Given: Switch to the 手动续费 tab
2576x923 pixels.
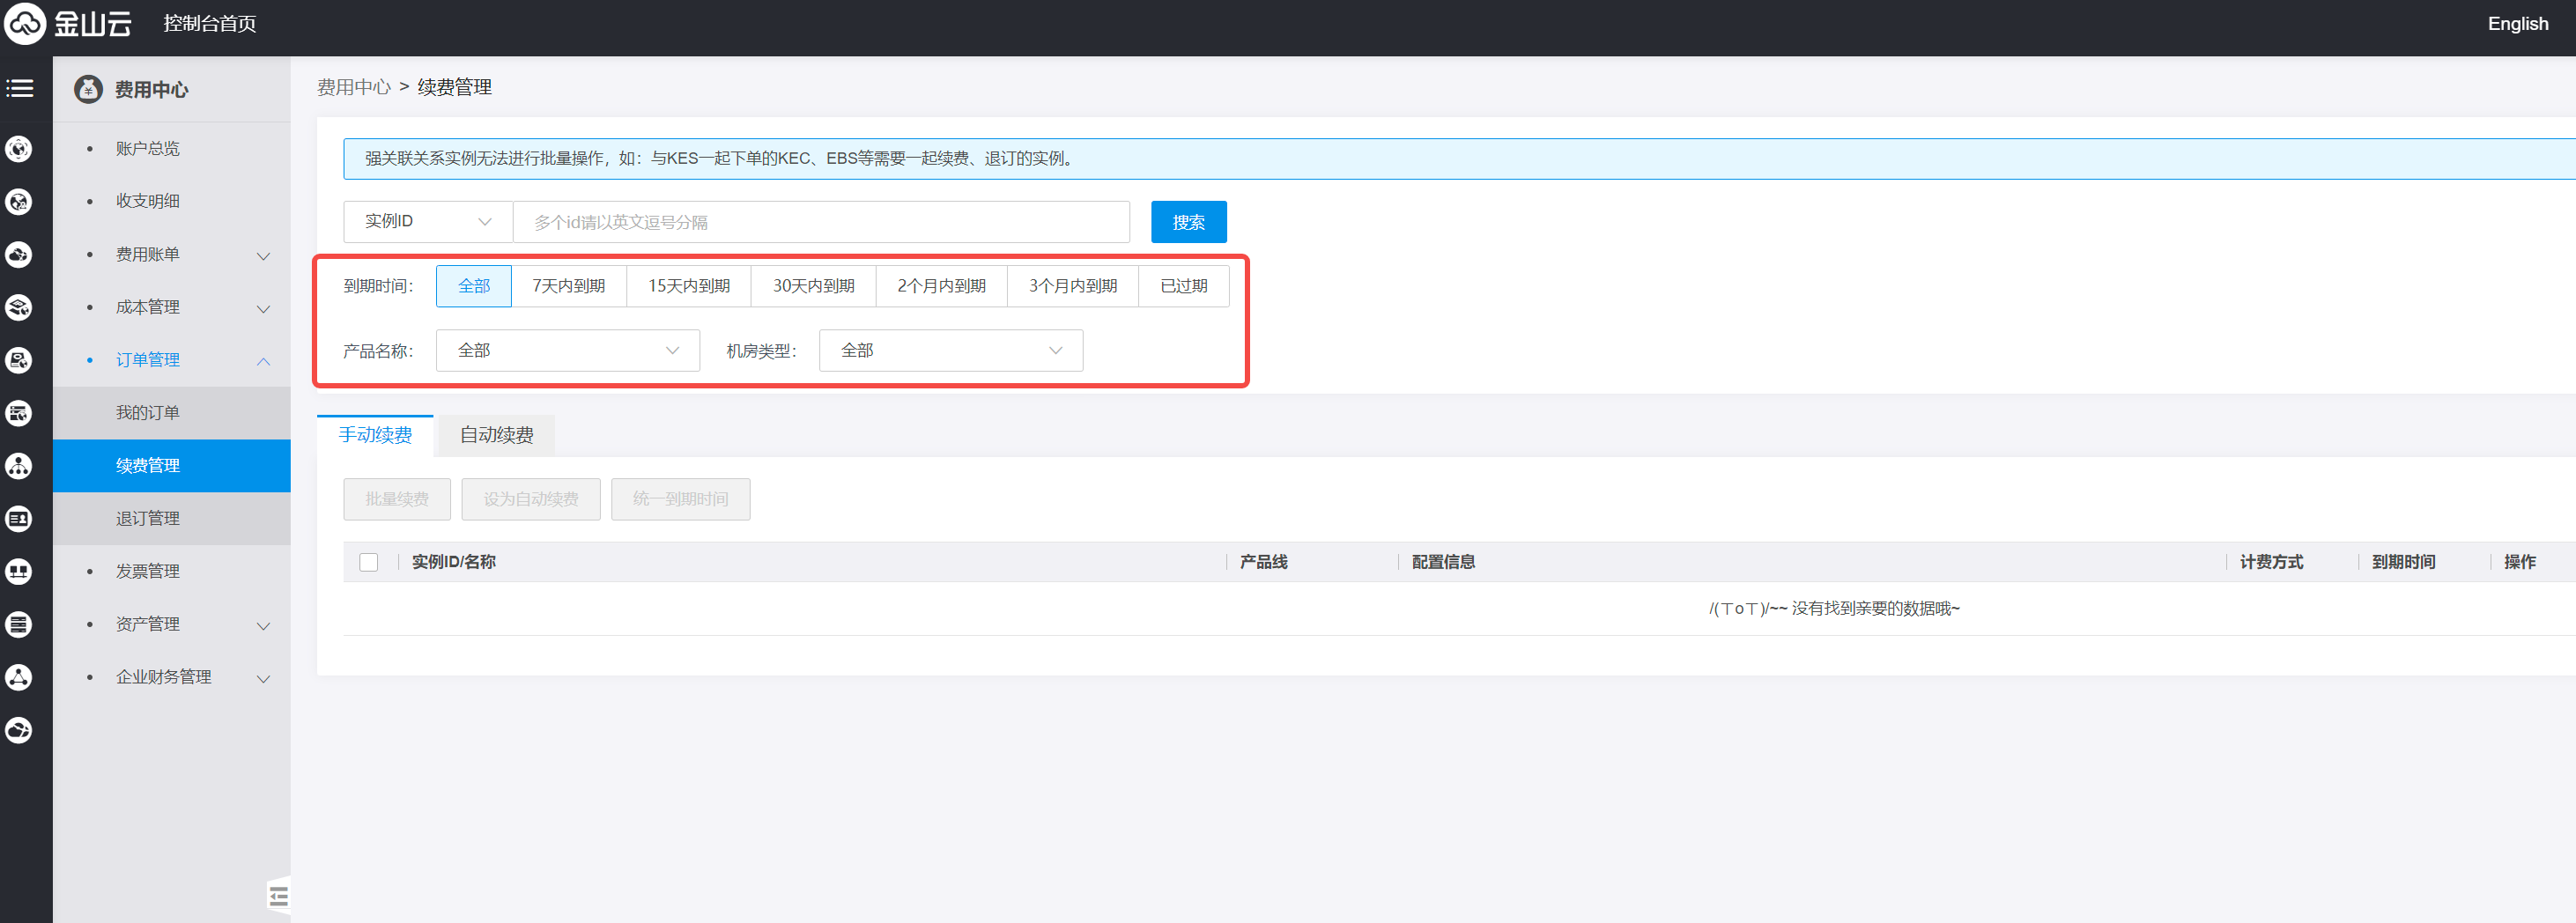Looking at the screenshot, I should tap(375, 435).
